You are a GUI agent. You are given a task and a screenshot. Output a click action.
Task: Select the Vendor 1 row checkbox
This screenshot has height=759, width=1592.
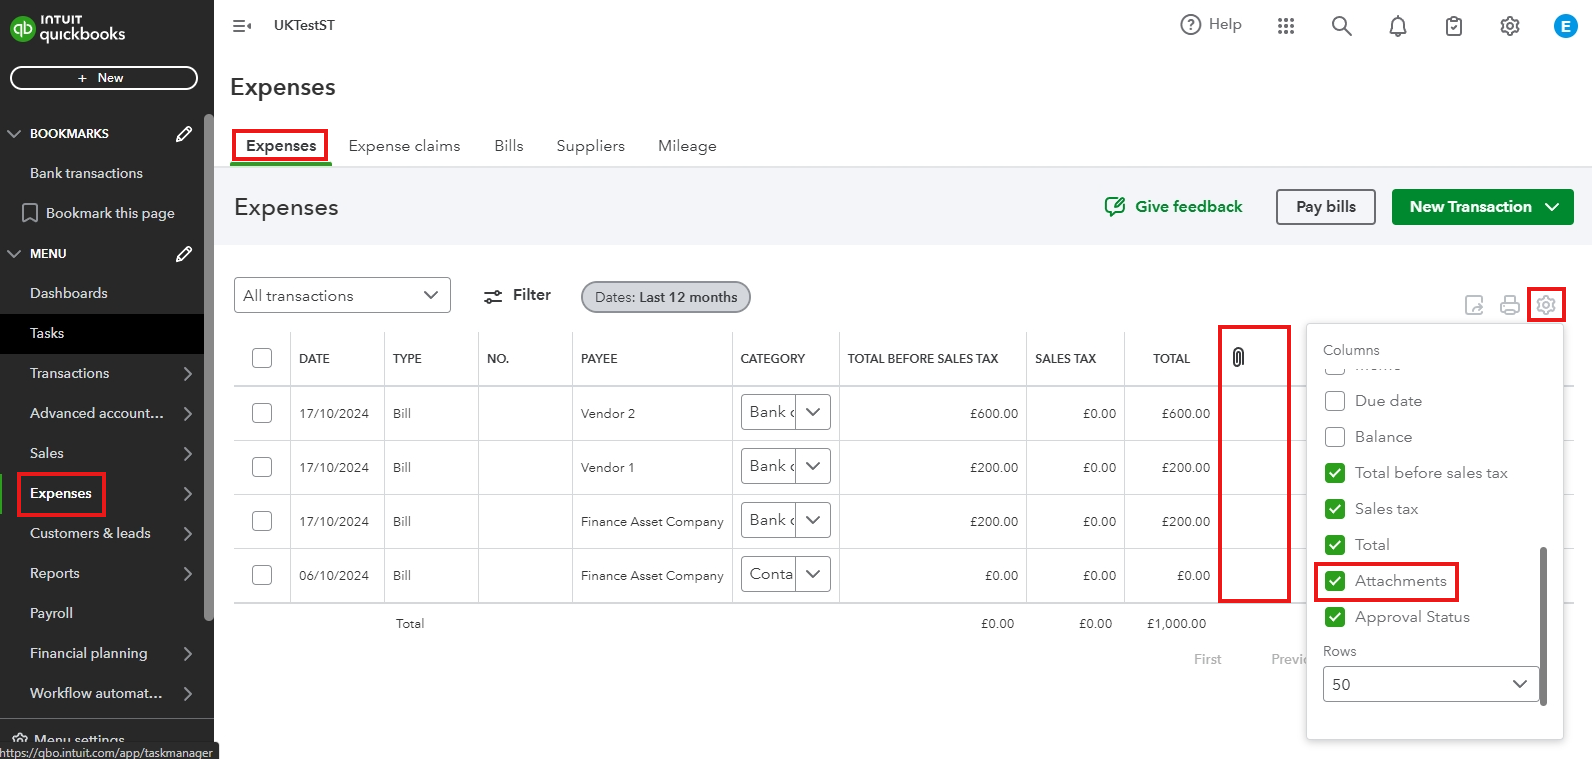[x=262, y=467]
